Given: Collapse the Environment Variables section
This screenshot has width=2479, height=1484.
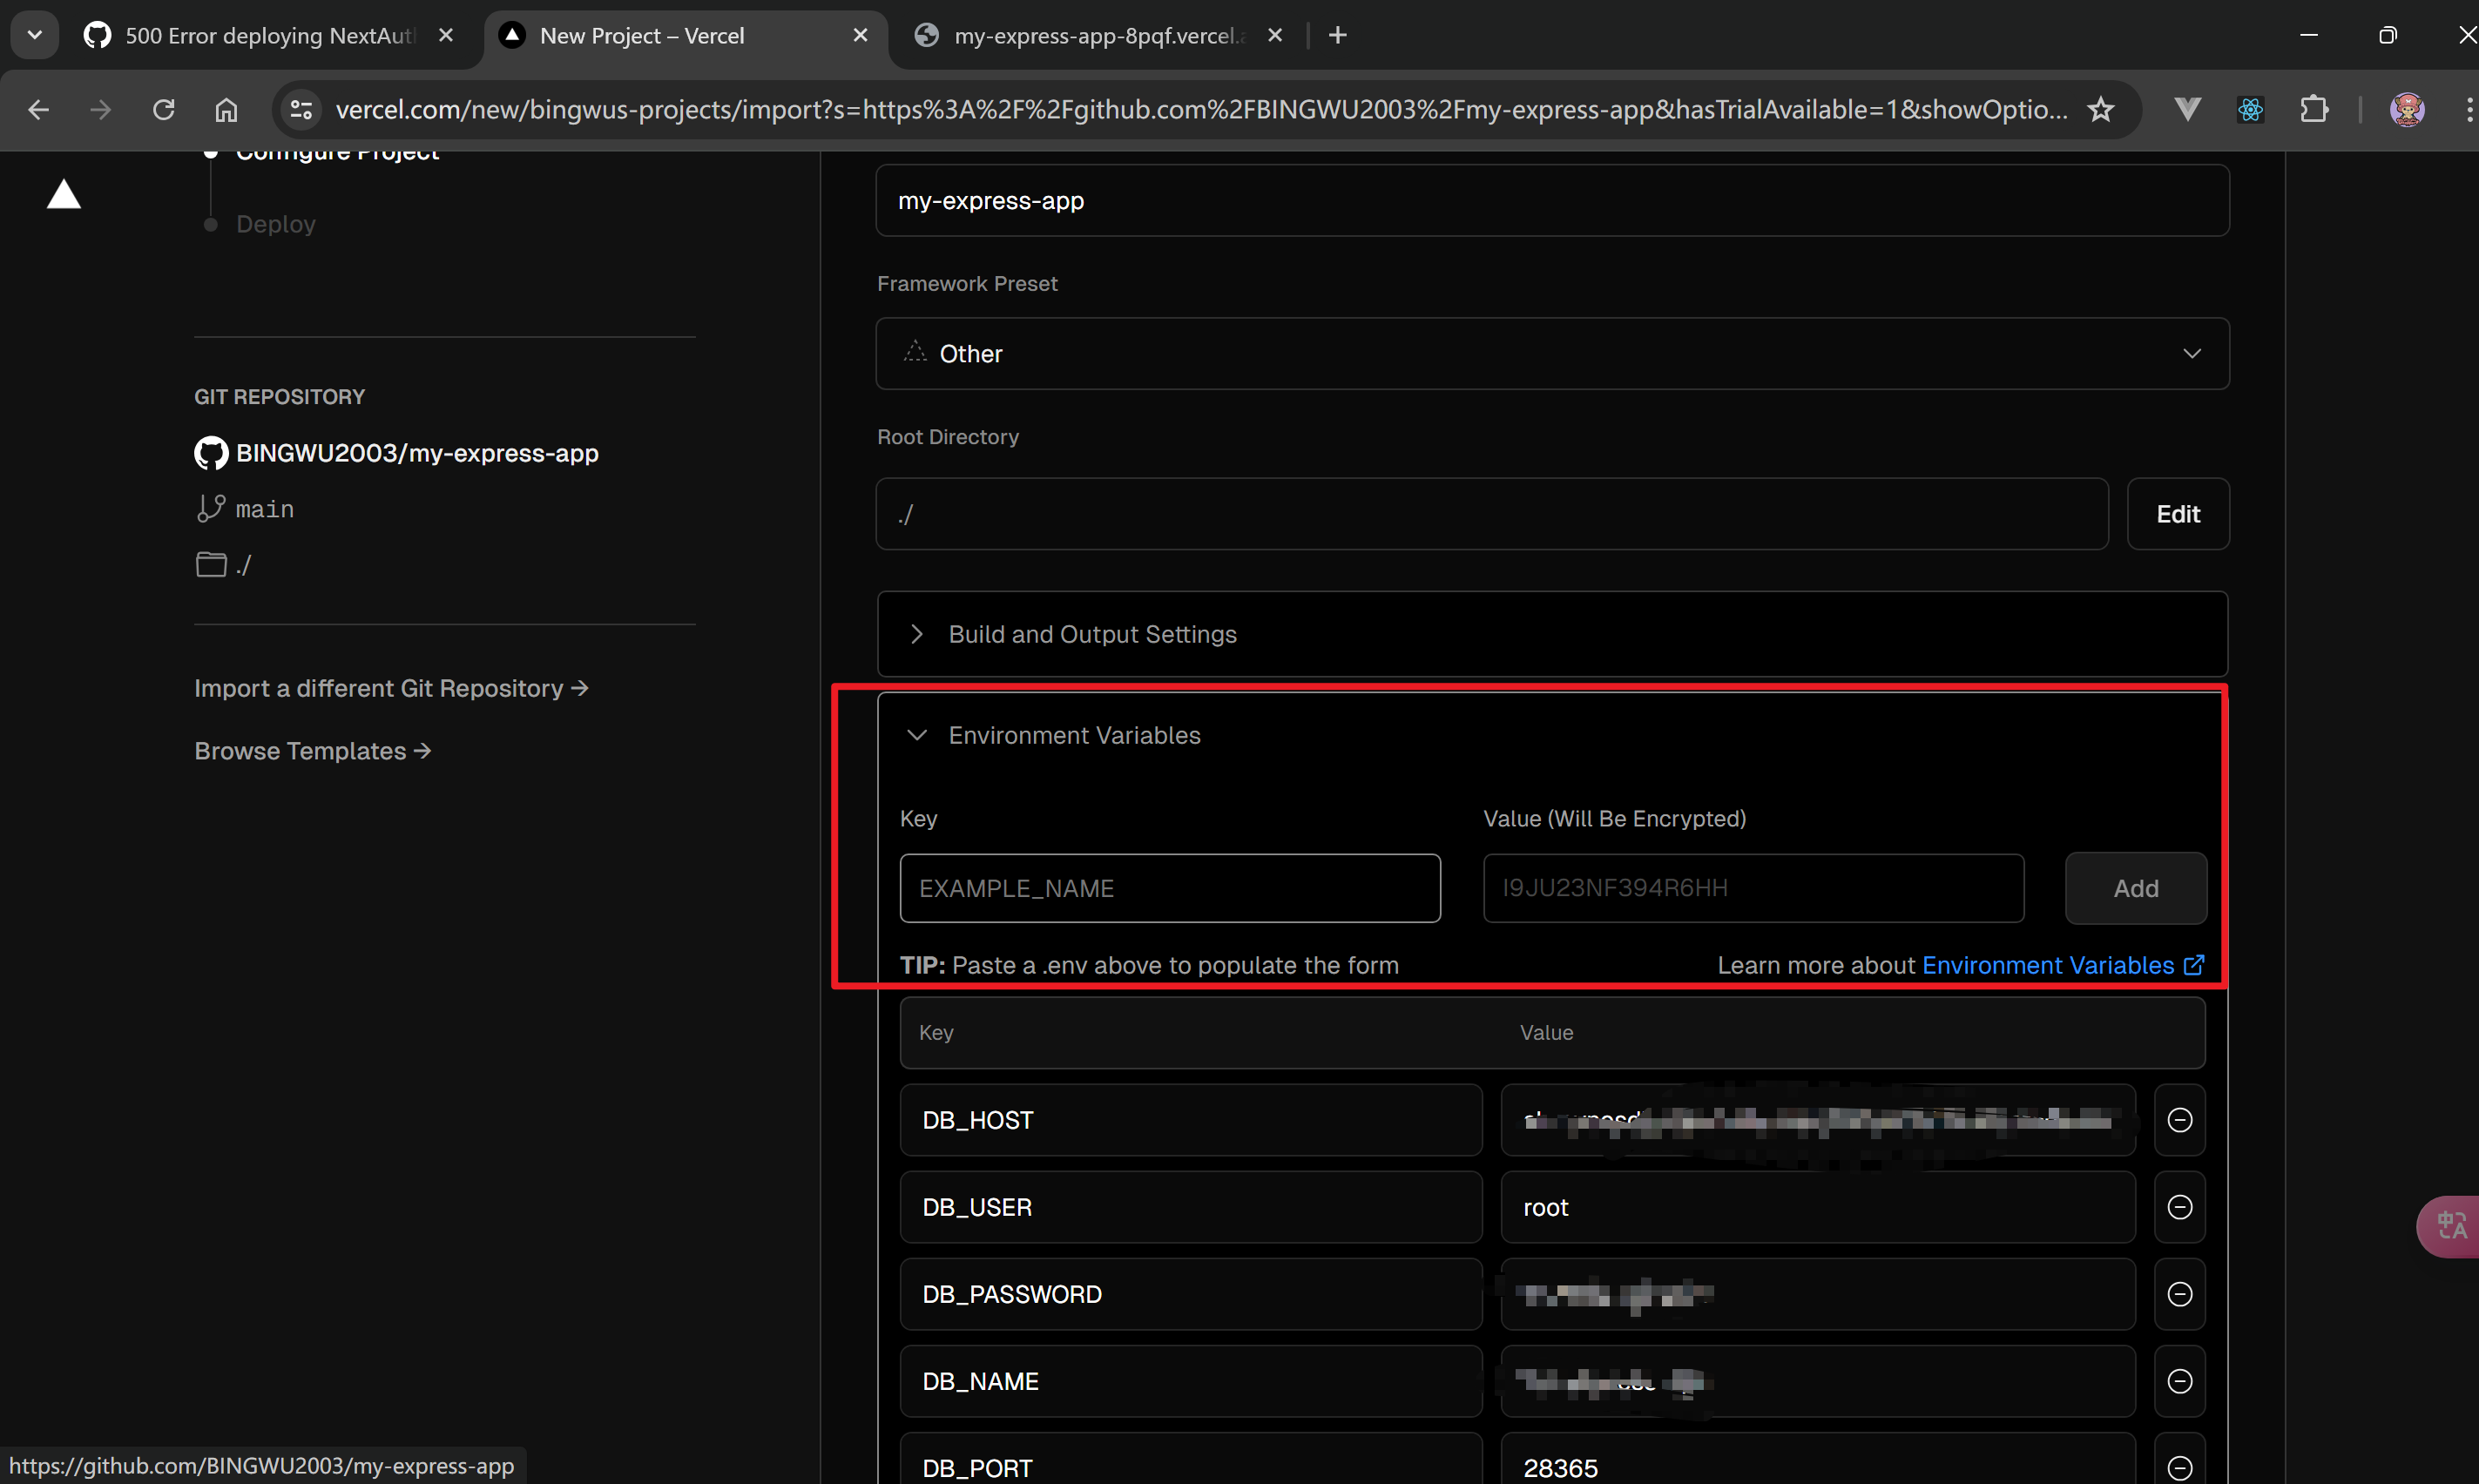Looking at the screenshot, I should [1073, 735].
